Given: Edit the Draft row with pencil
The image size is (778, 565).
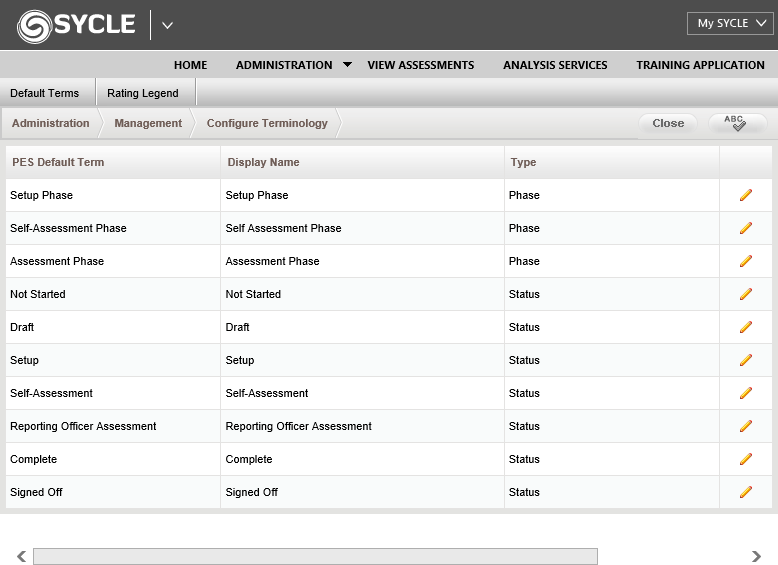Looking at the screenshot, I should (x=746, y=327).
